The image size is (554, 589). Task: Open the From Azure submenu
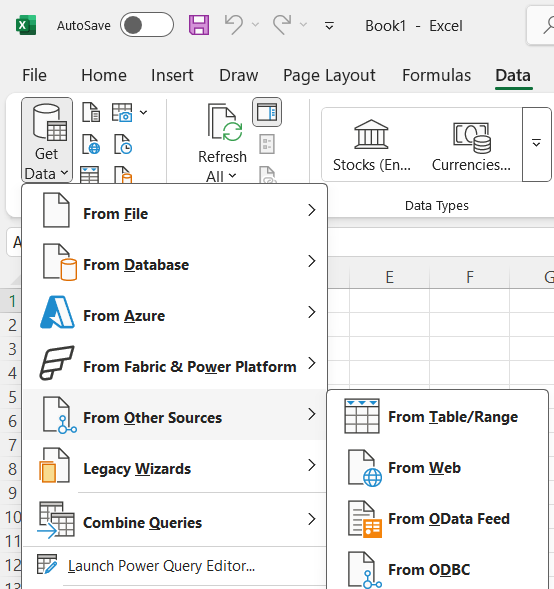coord(175,313)
